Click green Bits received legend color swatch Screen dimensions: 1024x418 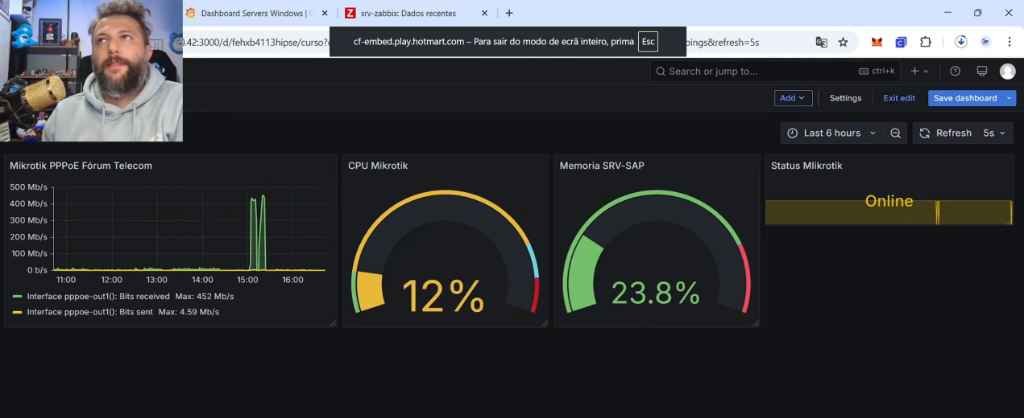click(x=18, y=297)
